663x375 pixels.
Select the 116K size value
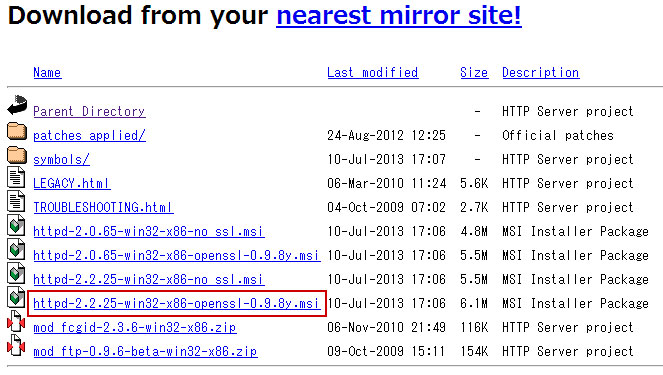point(474,328)
